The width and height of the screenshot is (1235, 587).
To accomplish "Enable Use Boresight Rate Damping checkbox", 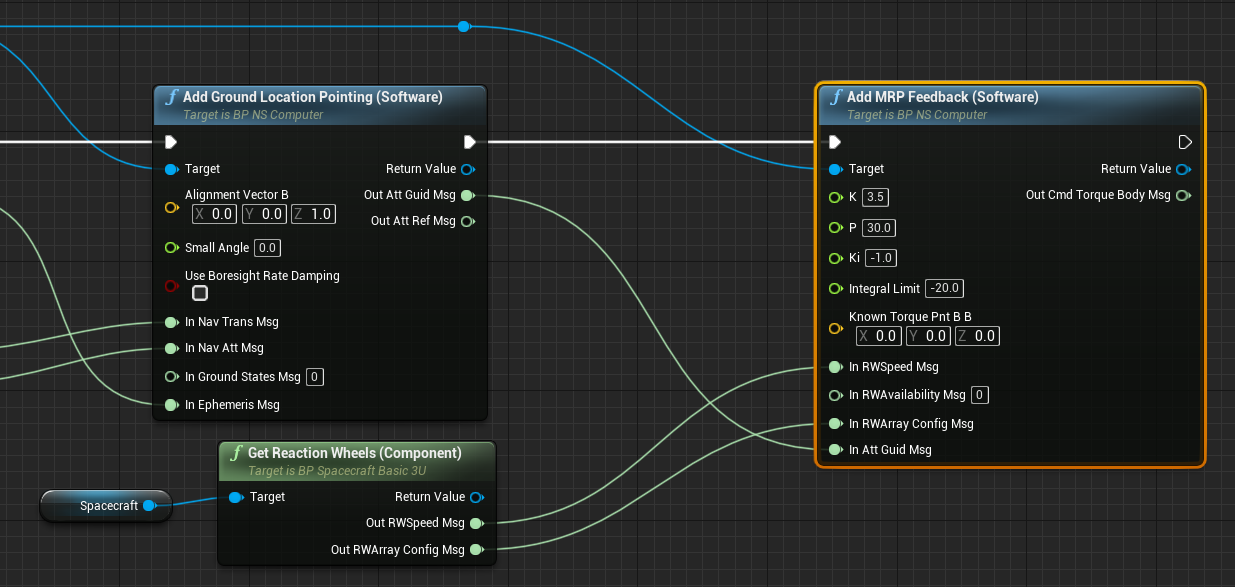I will (200, 293).
